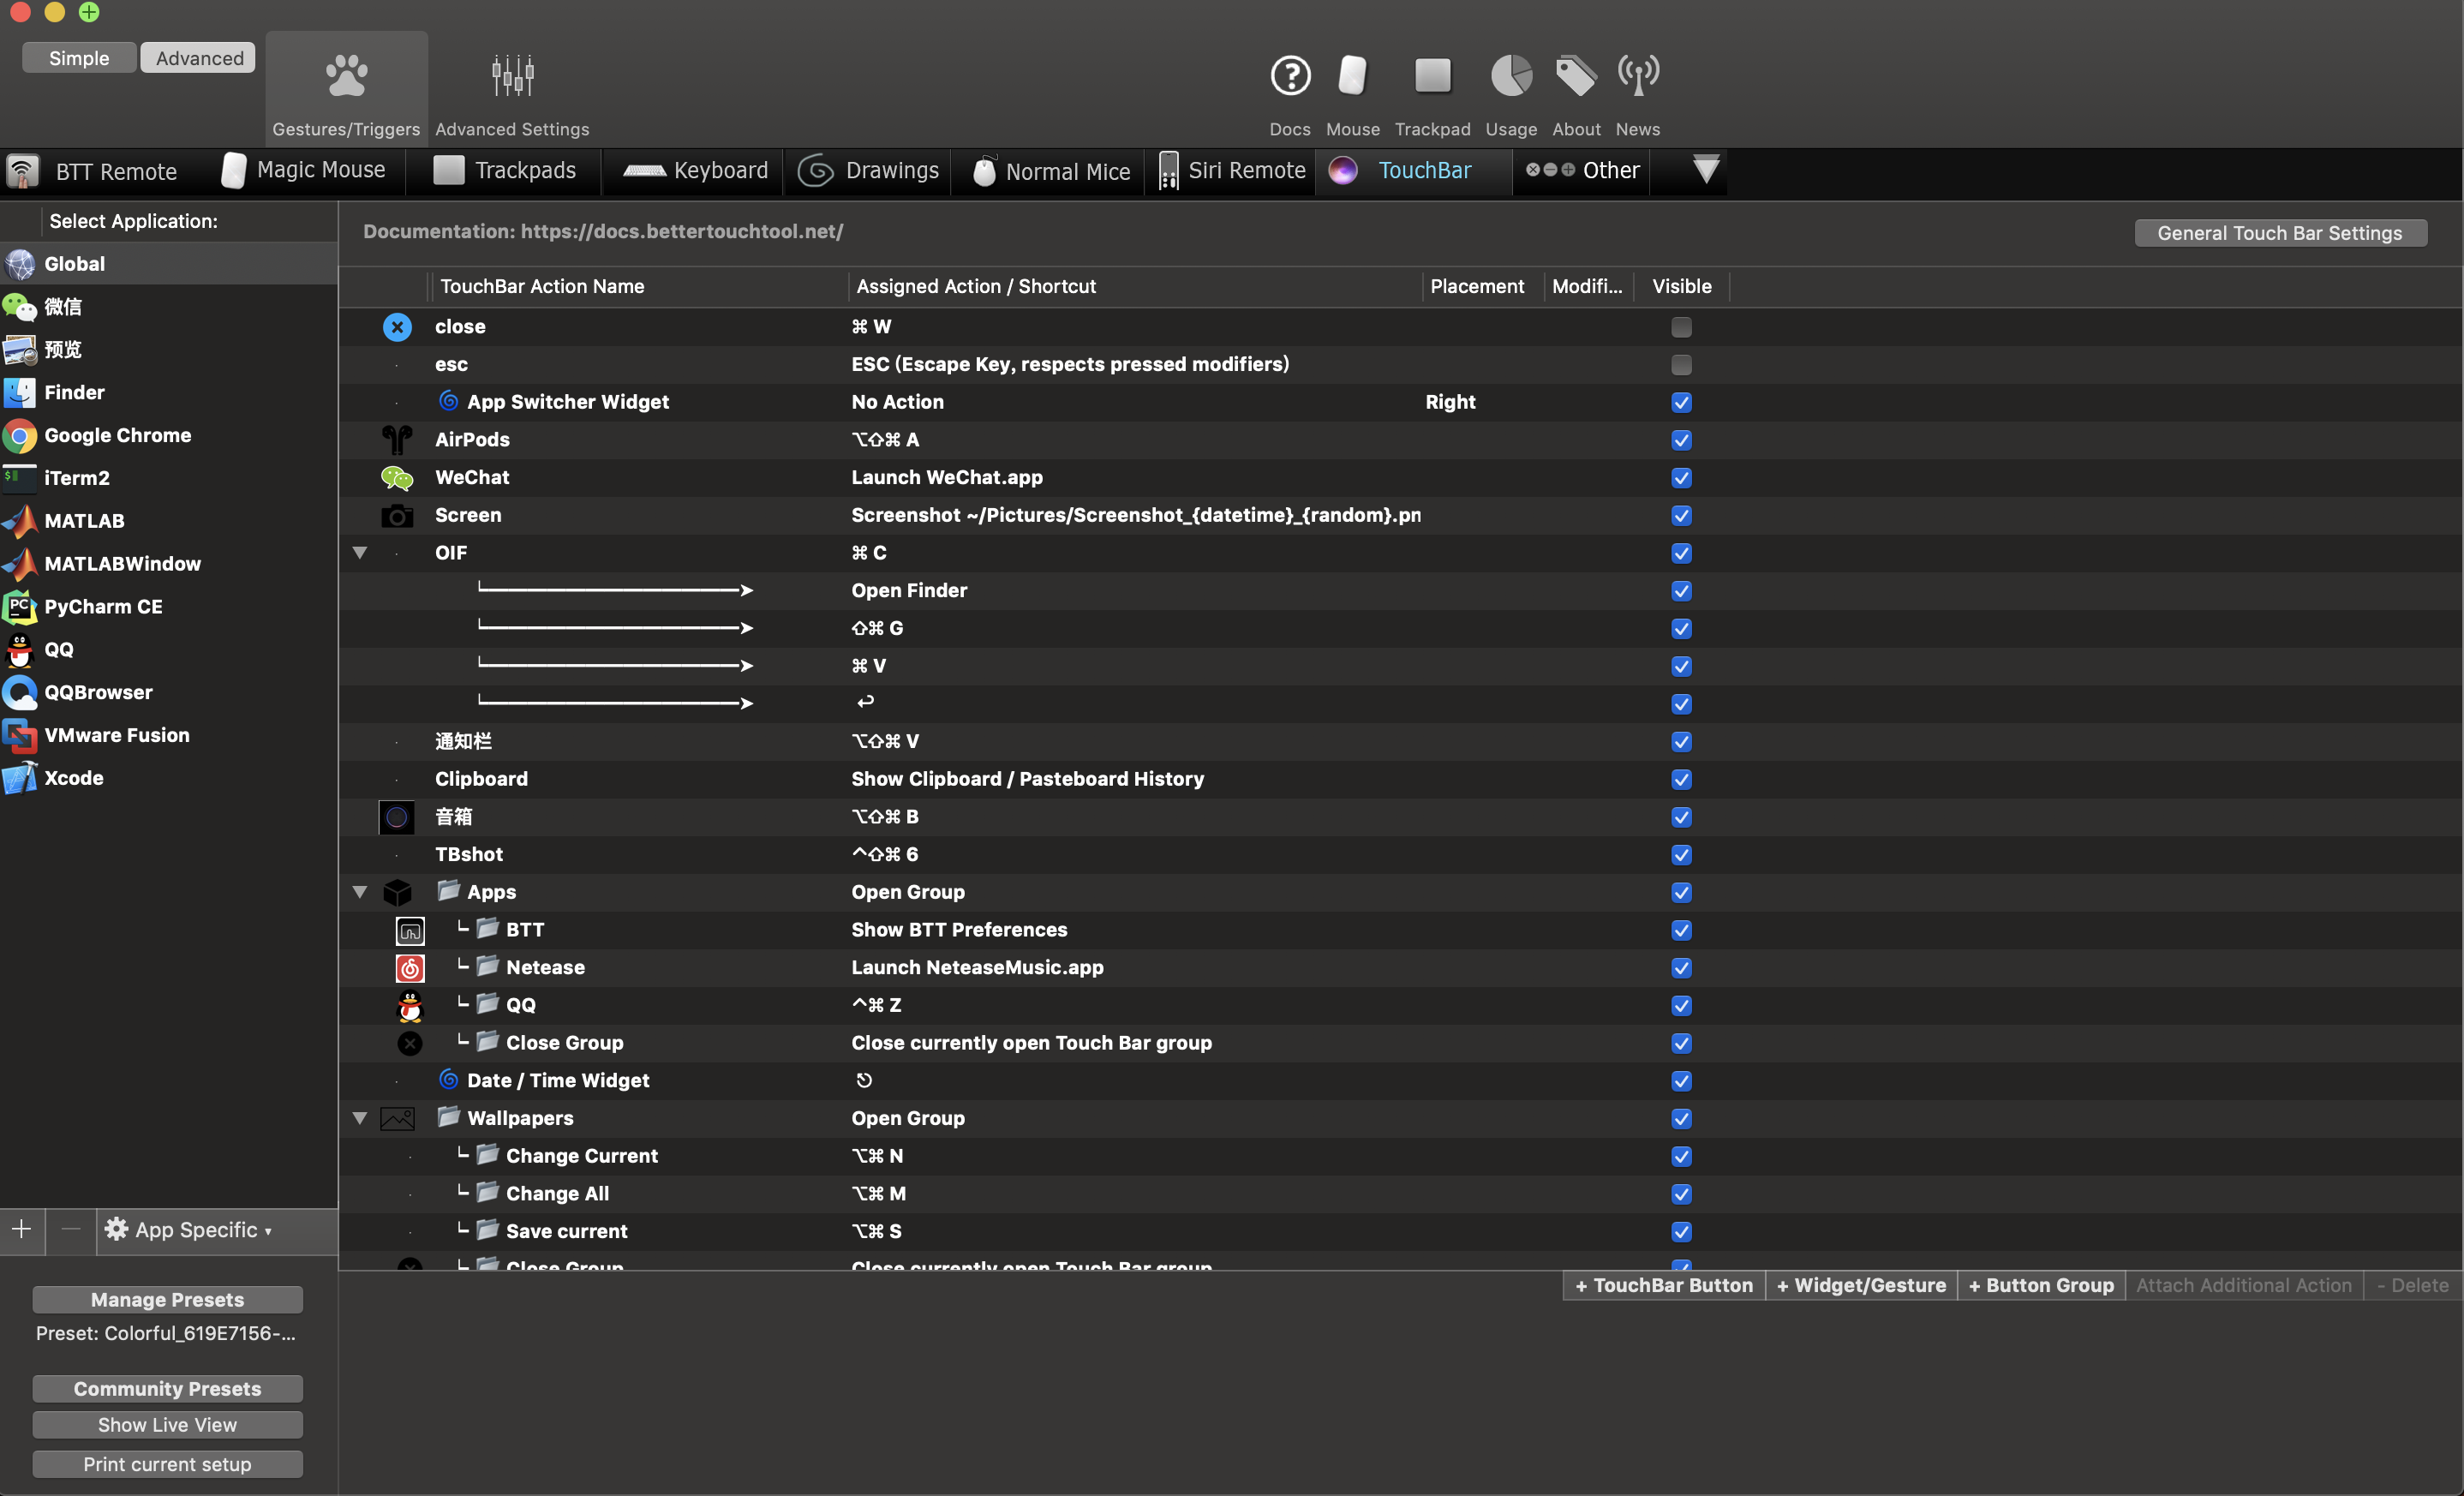The width and height of the screenshot is (2464, 1496).
Task: Open the more devices triangle dropdown
Action: (1706, 170)
